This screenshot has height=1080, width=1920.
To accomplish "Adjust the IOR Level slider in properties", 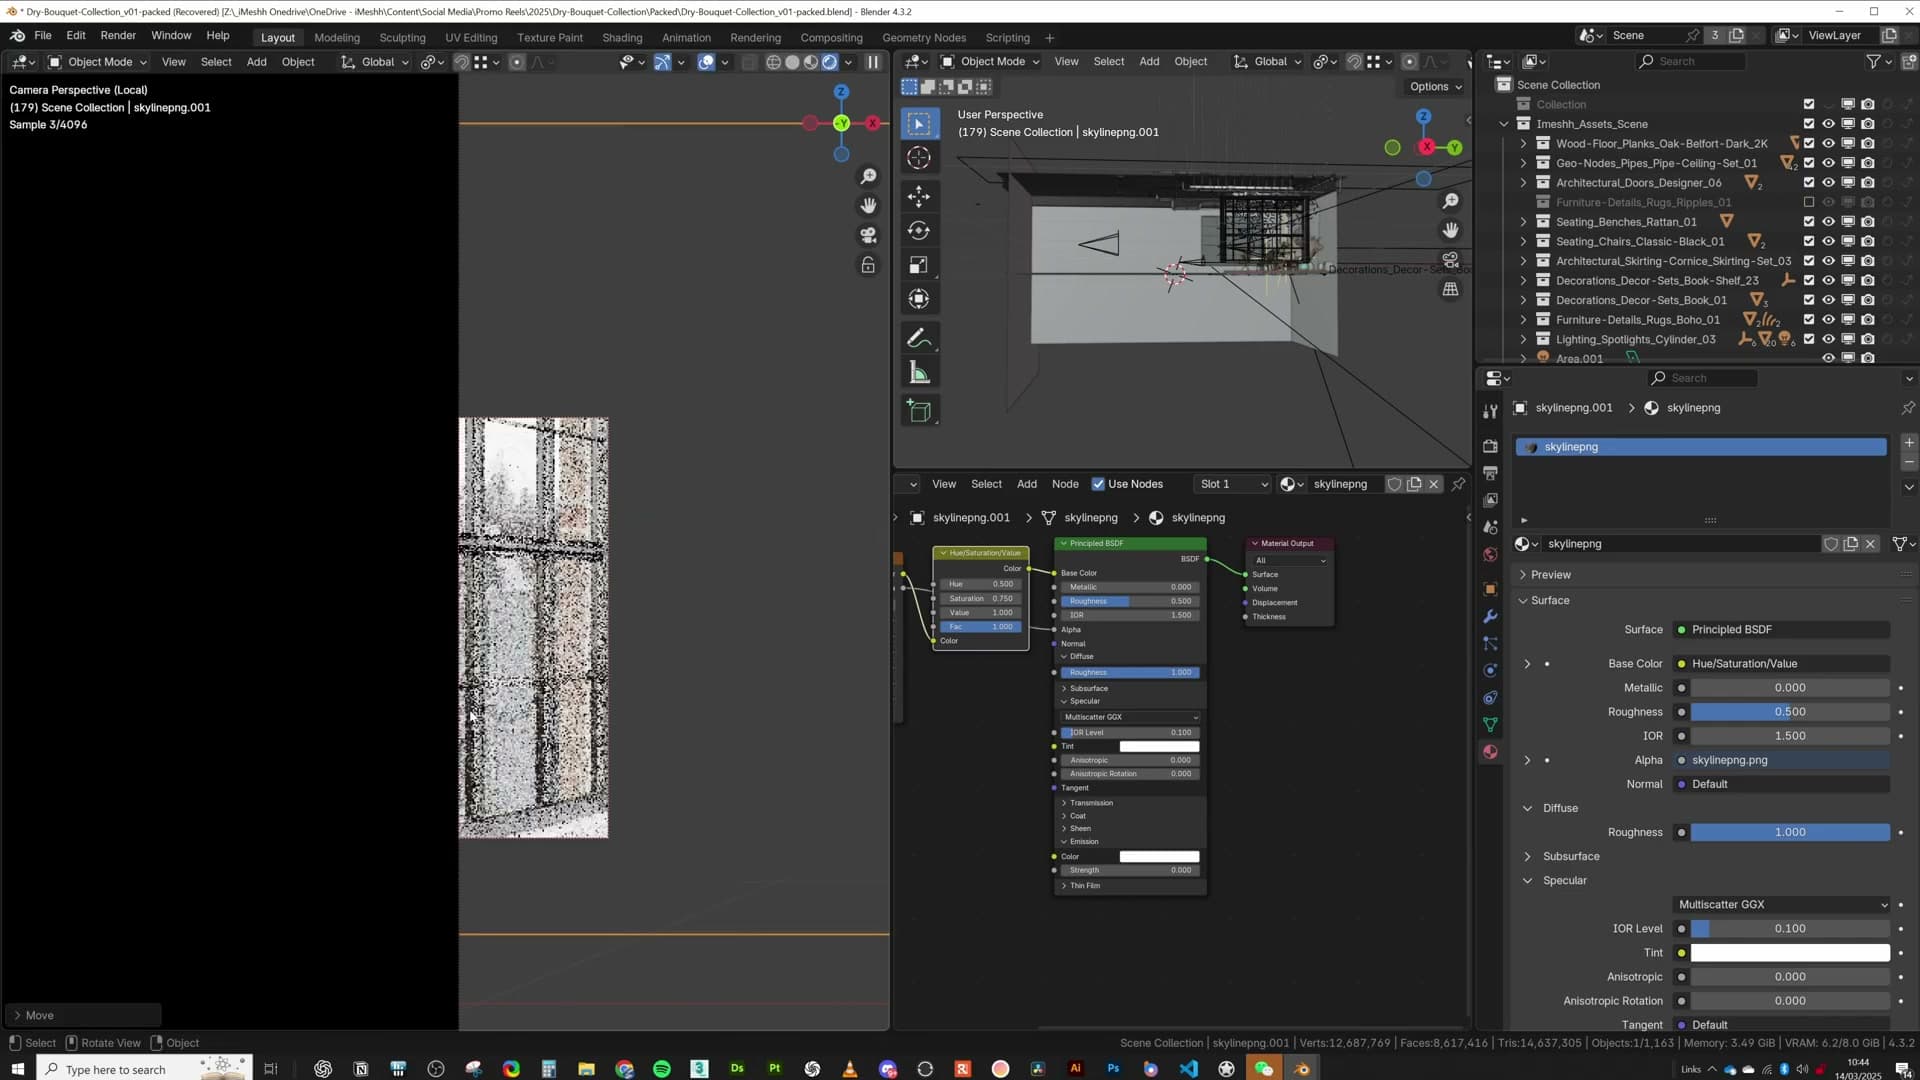I will tap(1790, 929).
